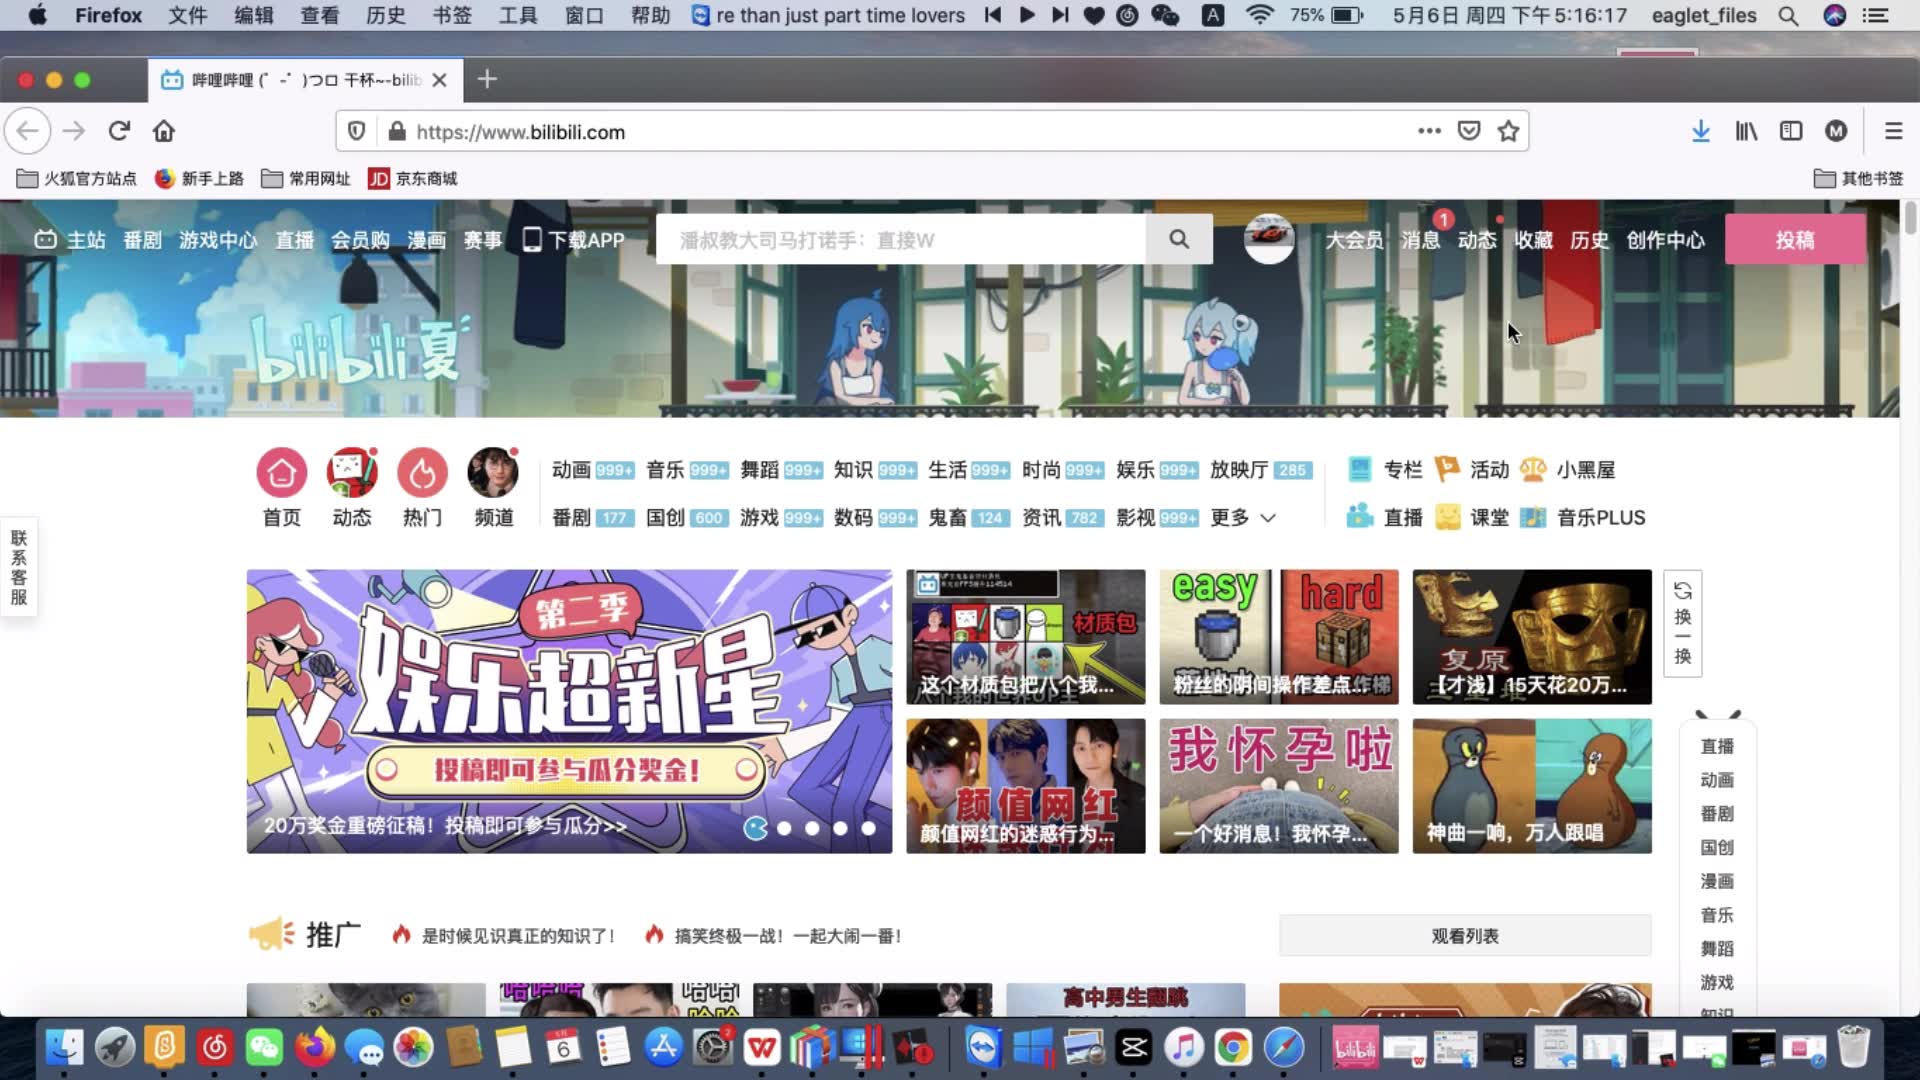The height and width of the screenshot is (1080, 1920).
Task: Open Firefox 历史 menu in menu bar
Action: [386, 15]
